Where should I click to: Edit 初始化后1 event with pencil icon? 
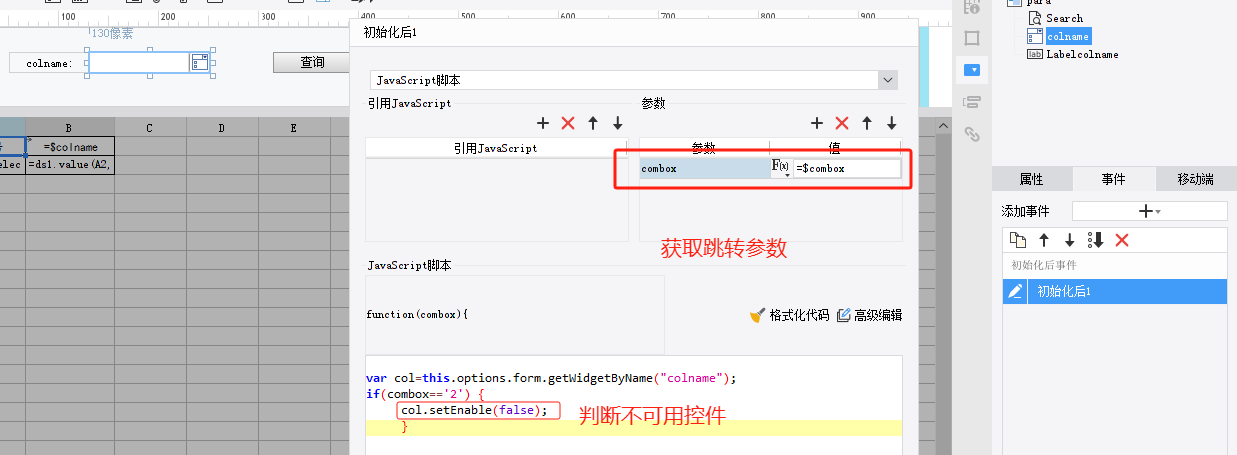1015,291
